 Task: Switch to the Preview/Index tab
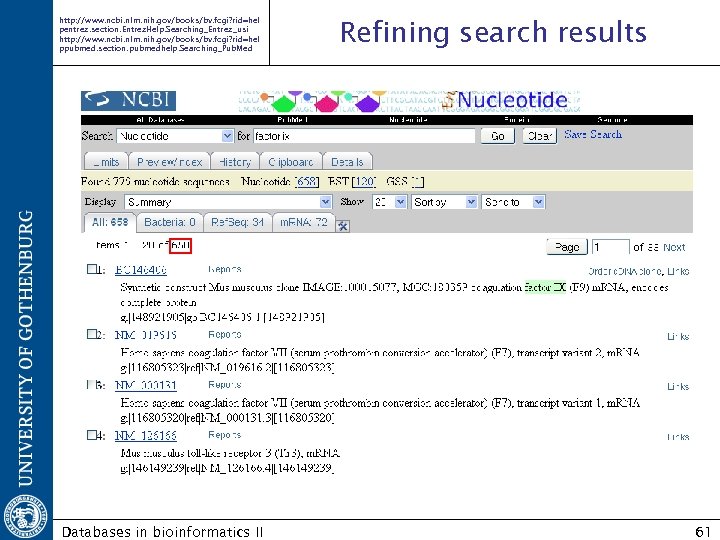pos(169,162)
